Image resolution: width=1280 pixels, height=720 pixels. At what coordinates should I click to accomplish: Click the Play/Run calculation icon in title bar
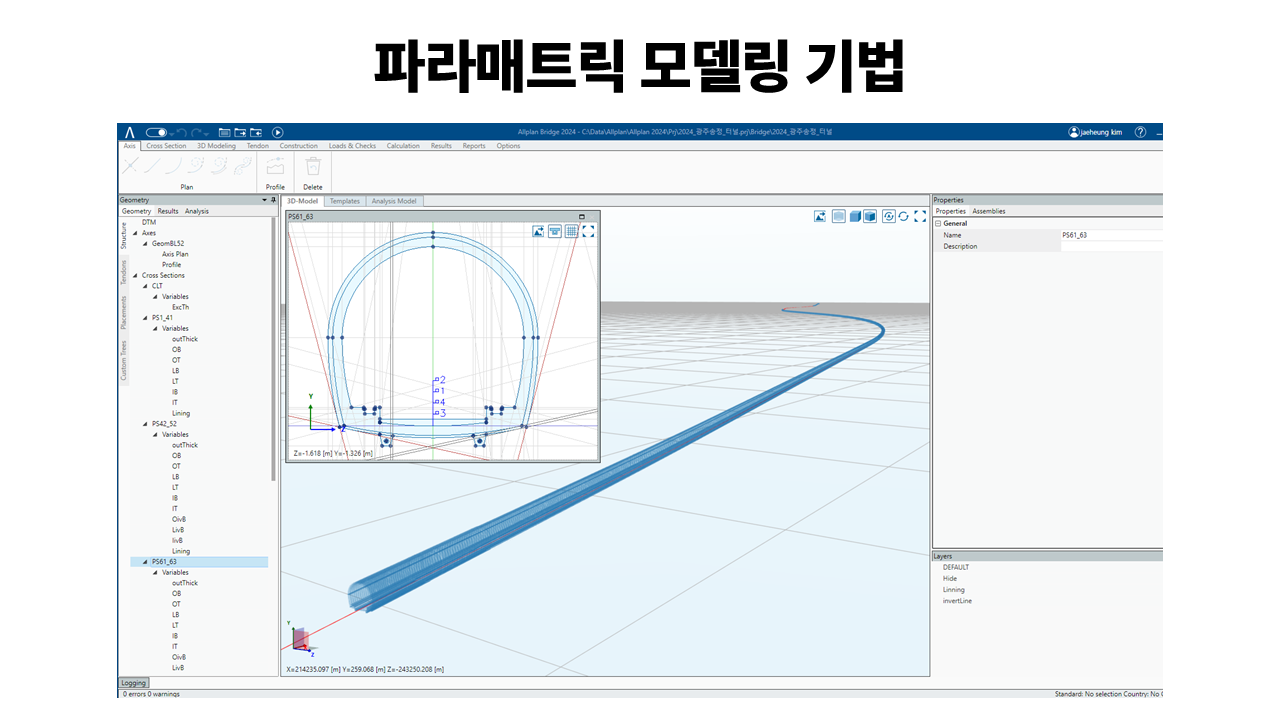[x=278, y=132]
